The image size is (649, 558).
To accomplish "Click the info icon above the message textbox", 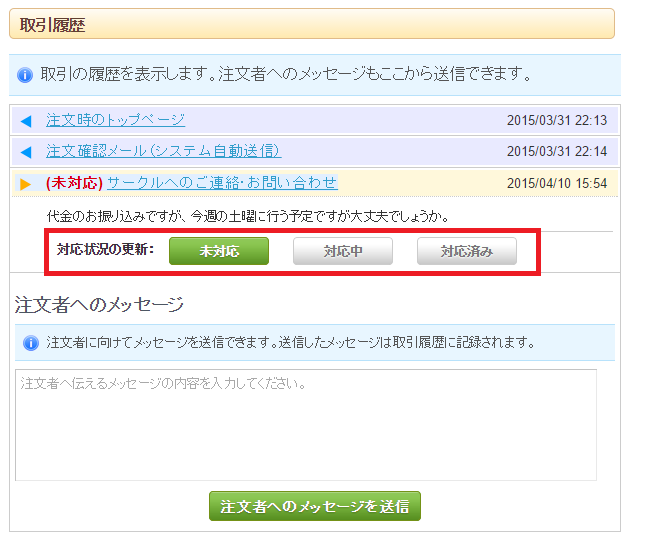I will coord(30,343).
